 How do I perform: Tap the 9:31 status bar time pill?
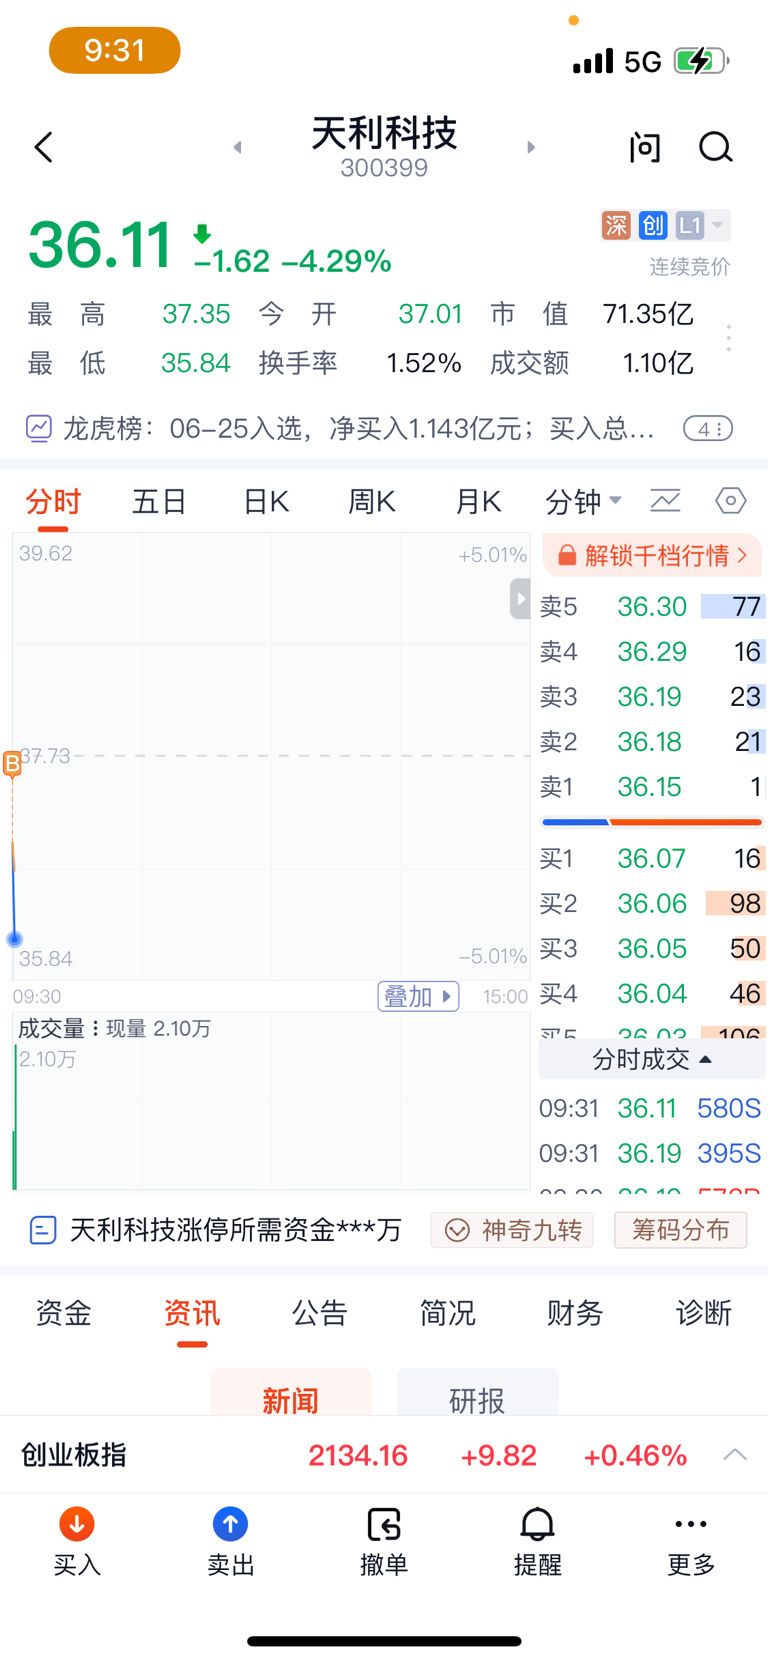coord(115,50)
